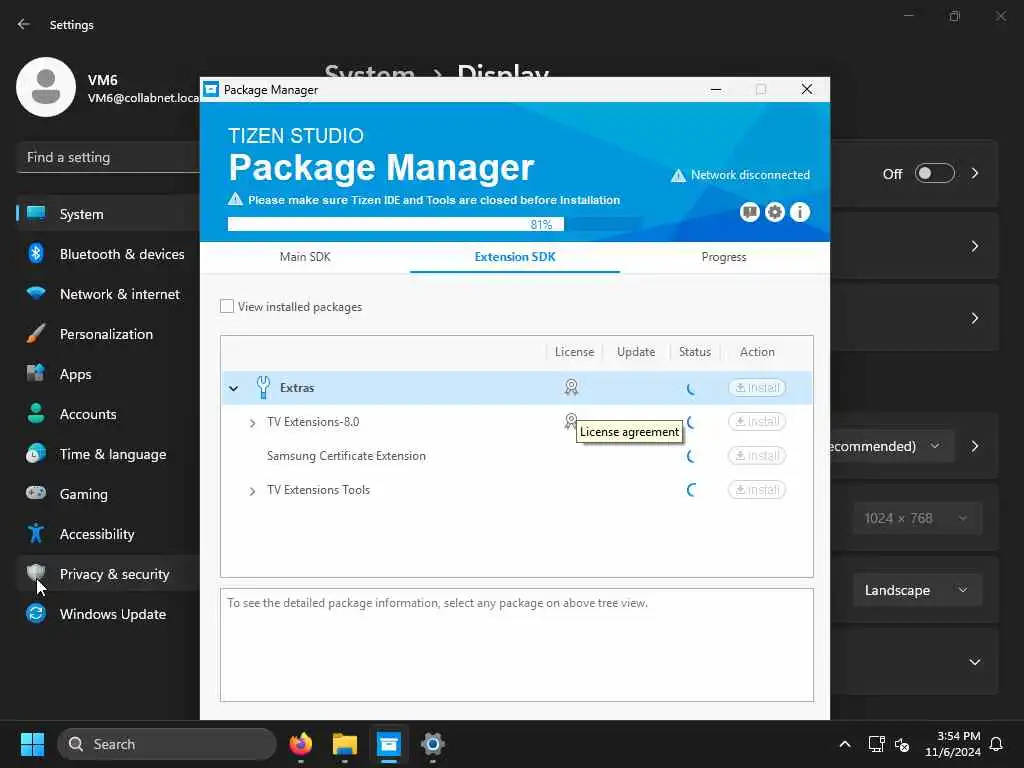1024x768 pixels.
Task: Click the package description text area
Action: 517,645
